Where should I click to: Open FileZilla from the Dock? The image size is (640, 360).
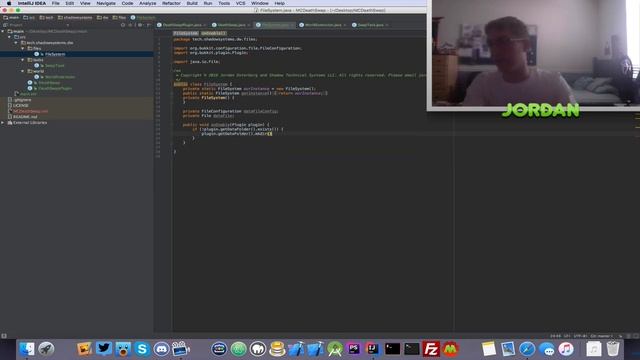[x=431, y=349]
